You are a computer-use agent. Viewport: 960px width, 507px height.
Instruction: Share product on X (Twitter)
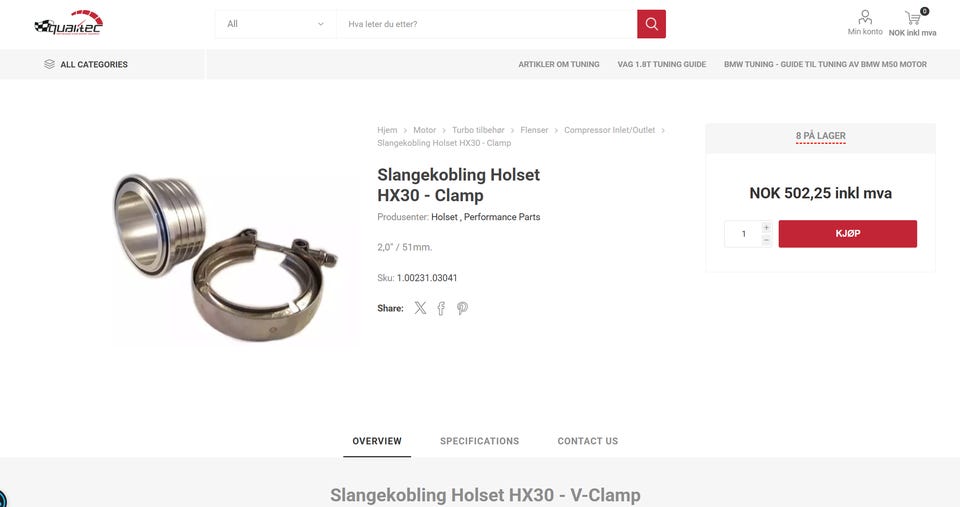[420, 308]
